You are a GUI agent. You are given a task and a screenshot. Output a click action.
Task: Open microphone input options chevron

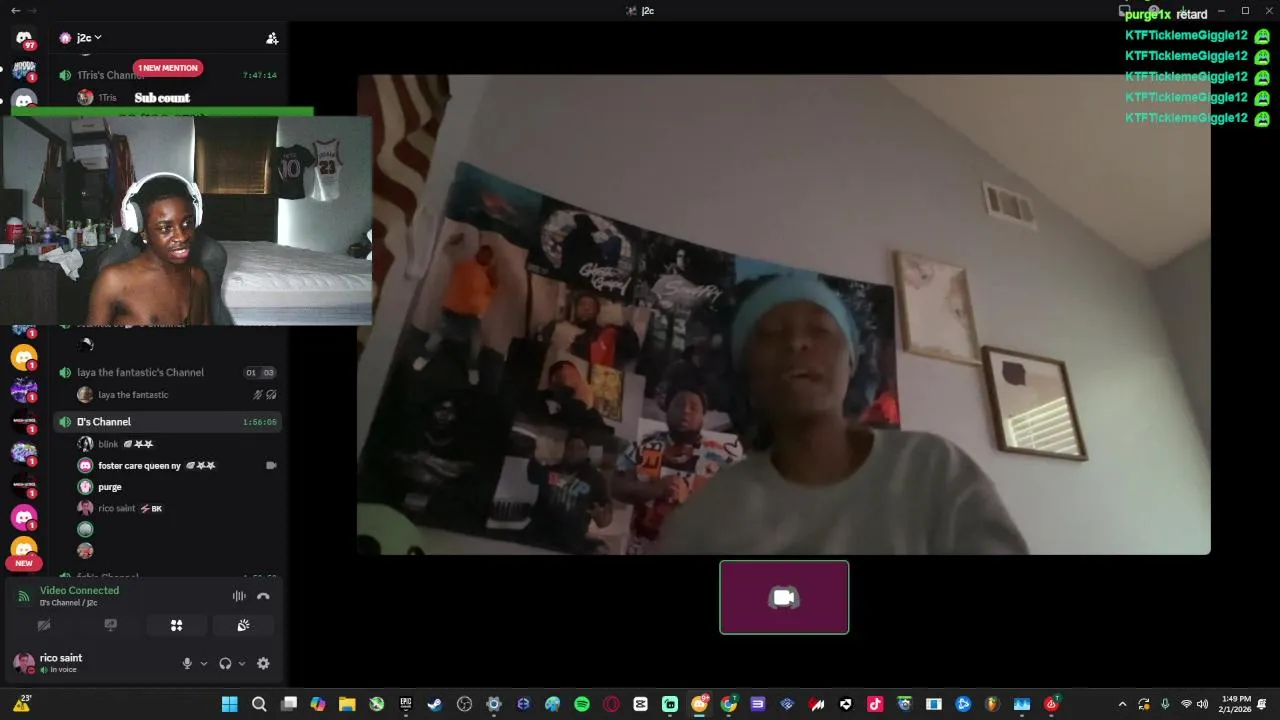tap(204, 663)
